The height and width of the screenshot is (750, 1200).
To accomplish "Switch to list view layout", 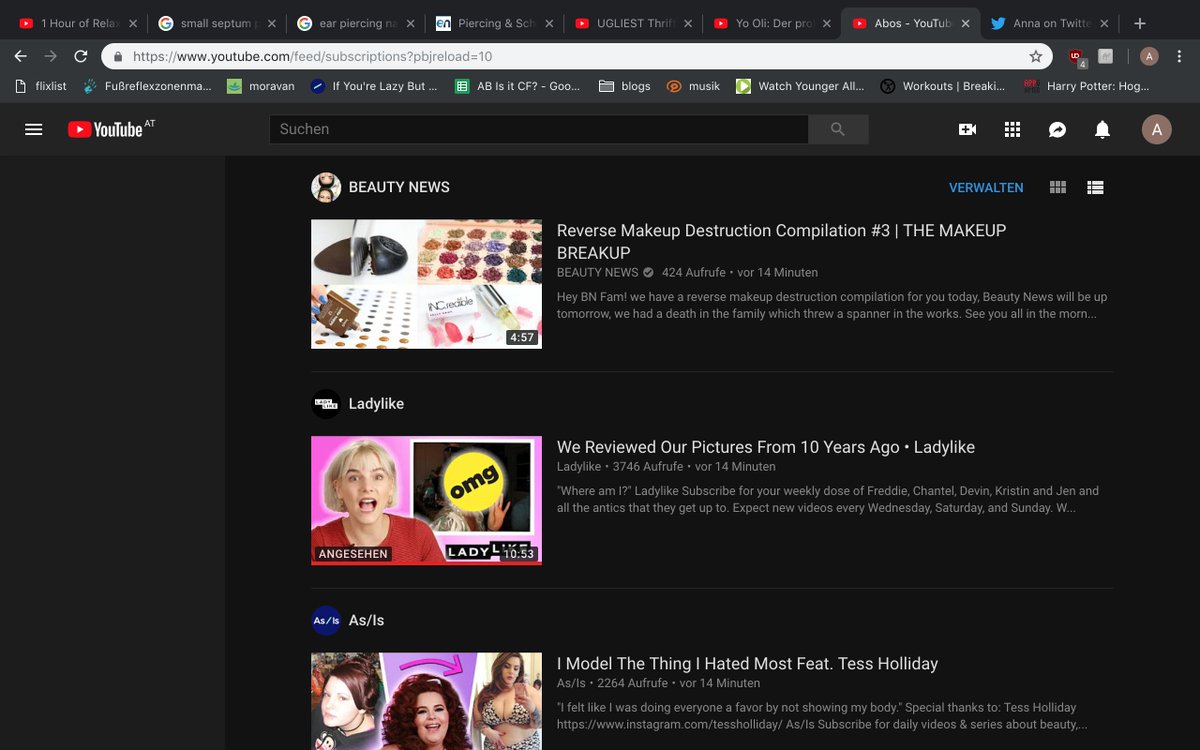I will tap(1095, 187).
